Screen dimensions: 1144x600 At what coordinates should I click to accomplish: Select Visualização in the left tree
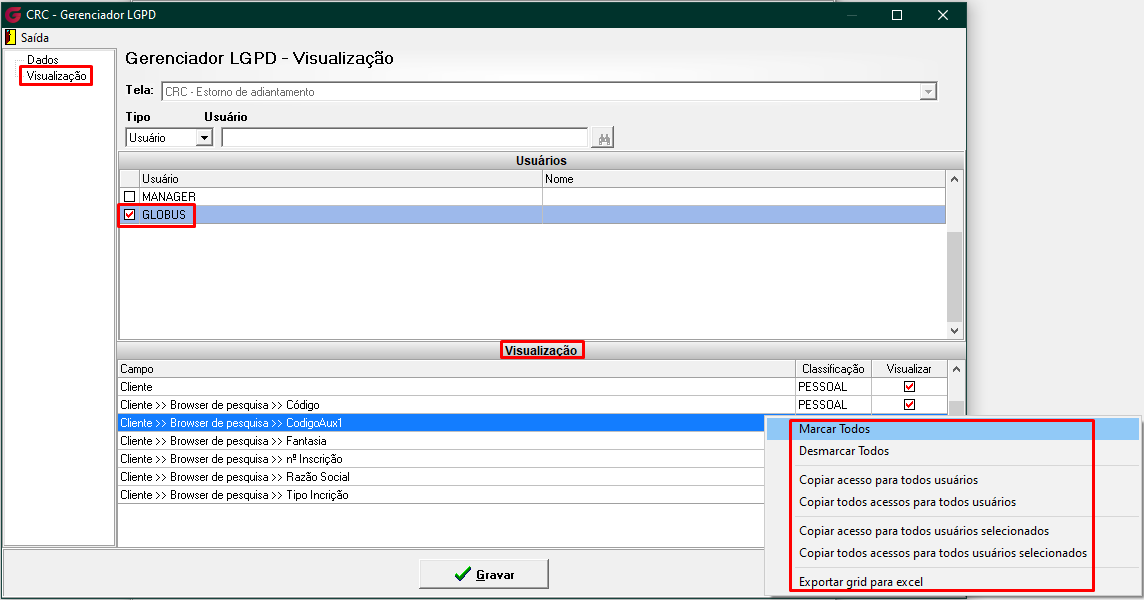click(x=56, y=76)
